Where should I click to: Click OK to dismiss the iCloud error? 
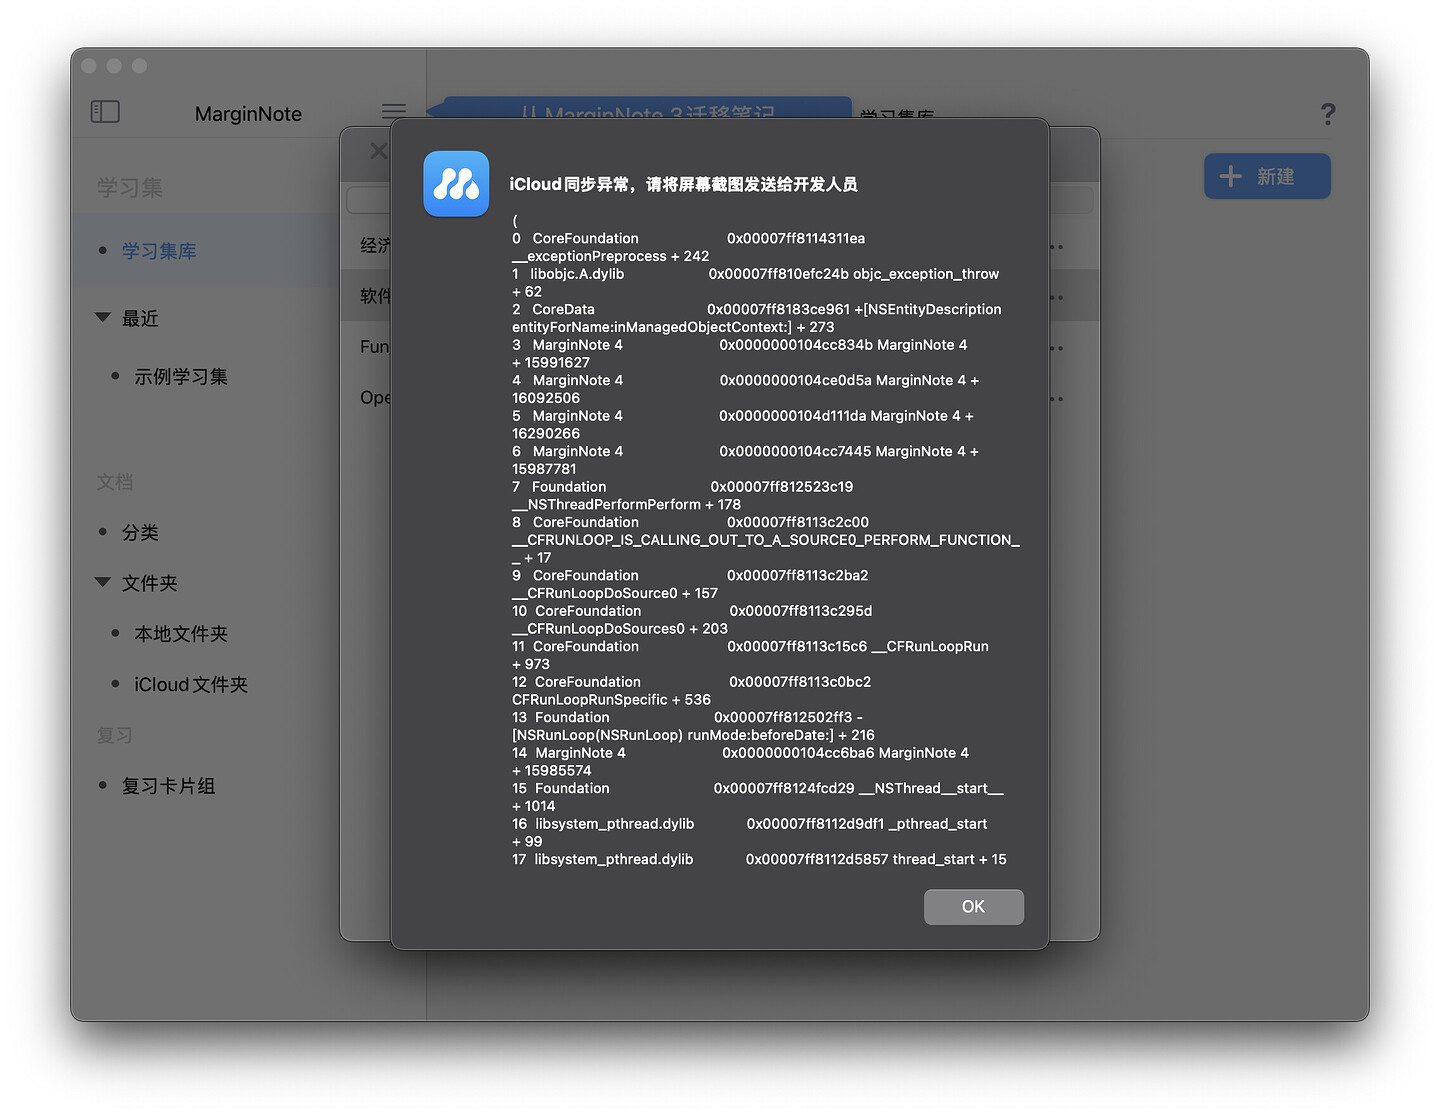click(x=973, y=906)
